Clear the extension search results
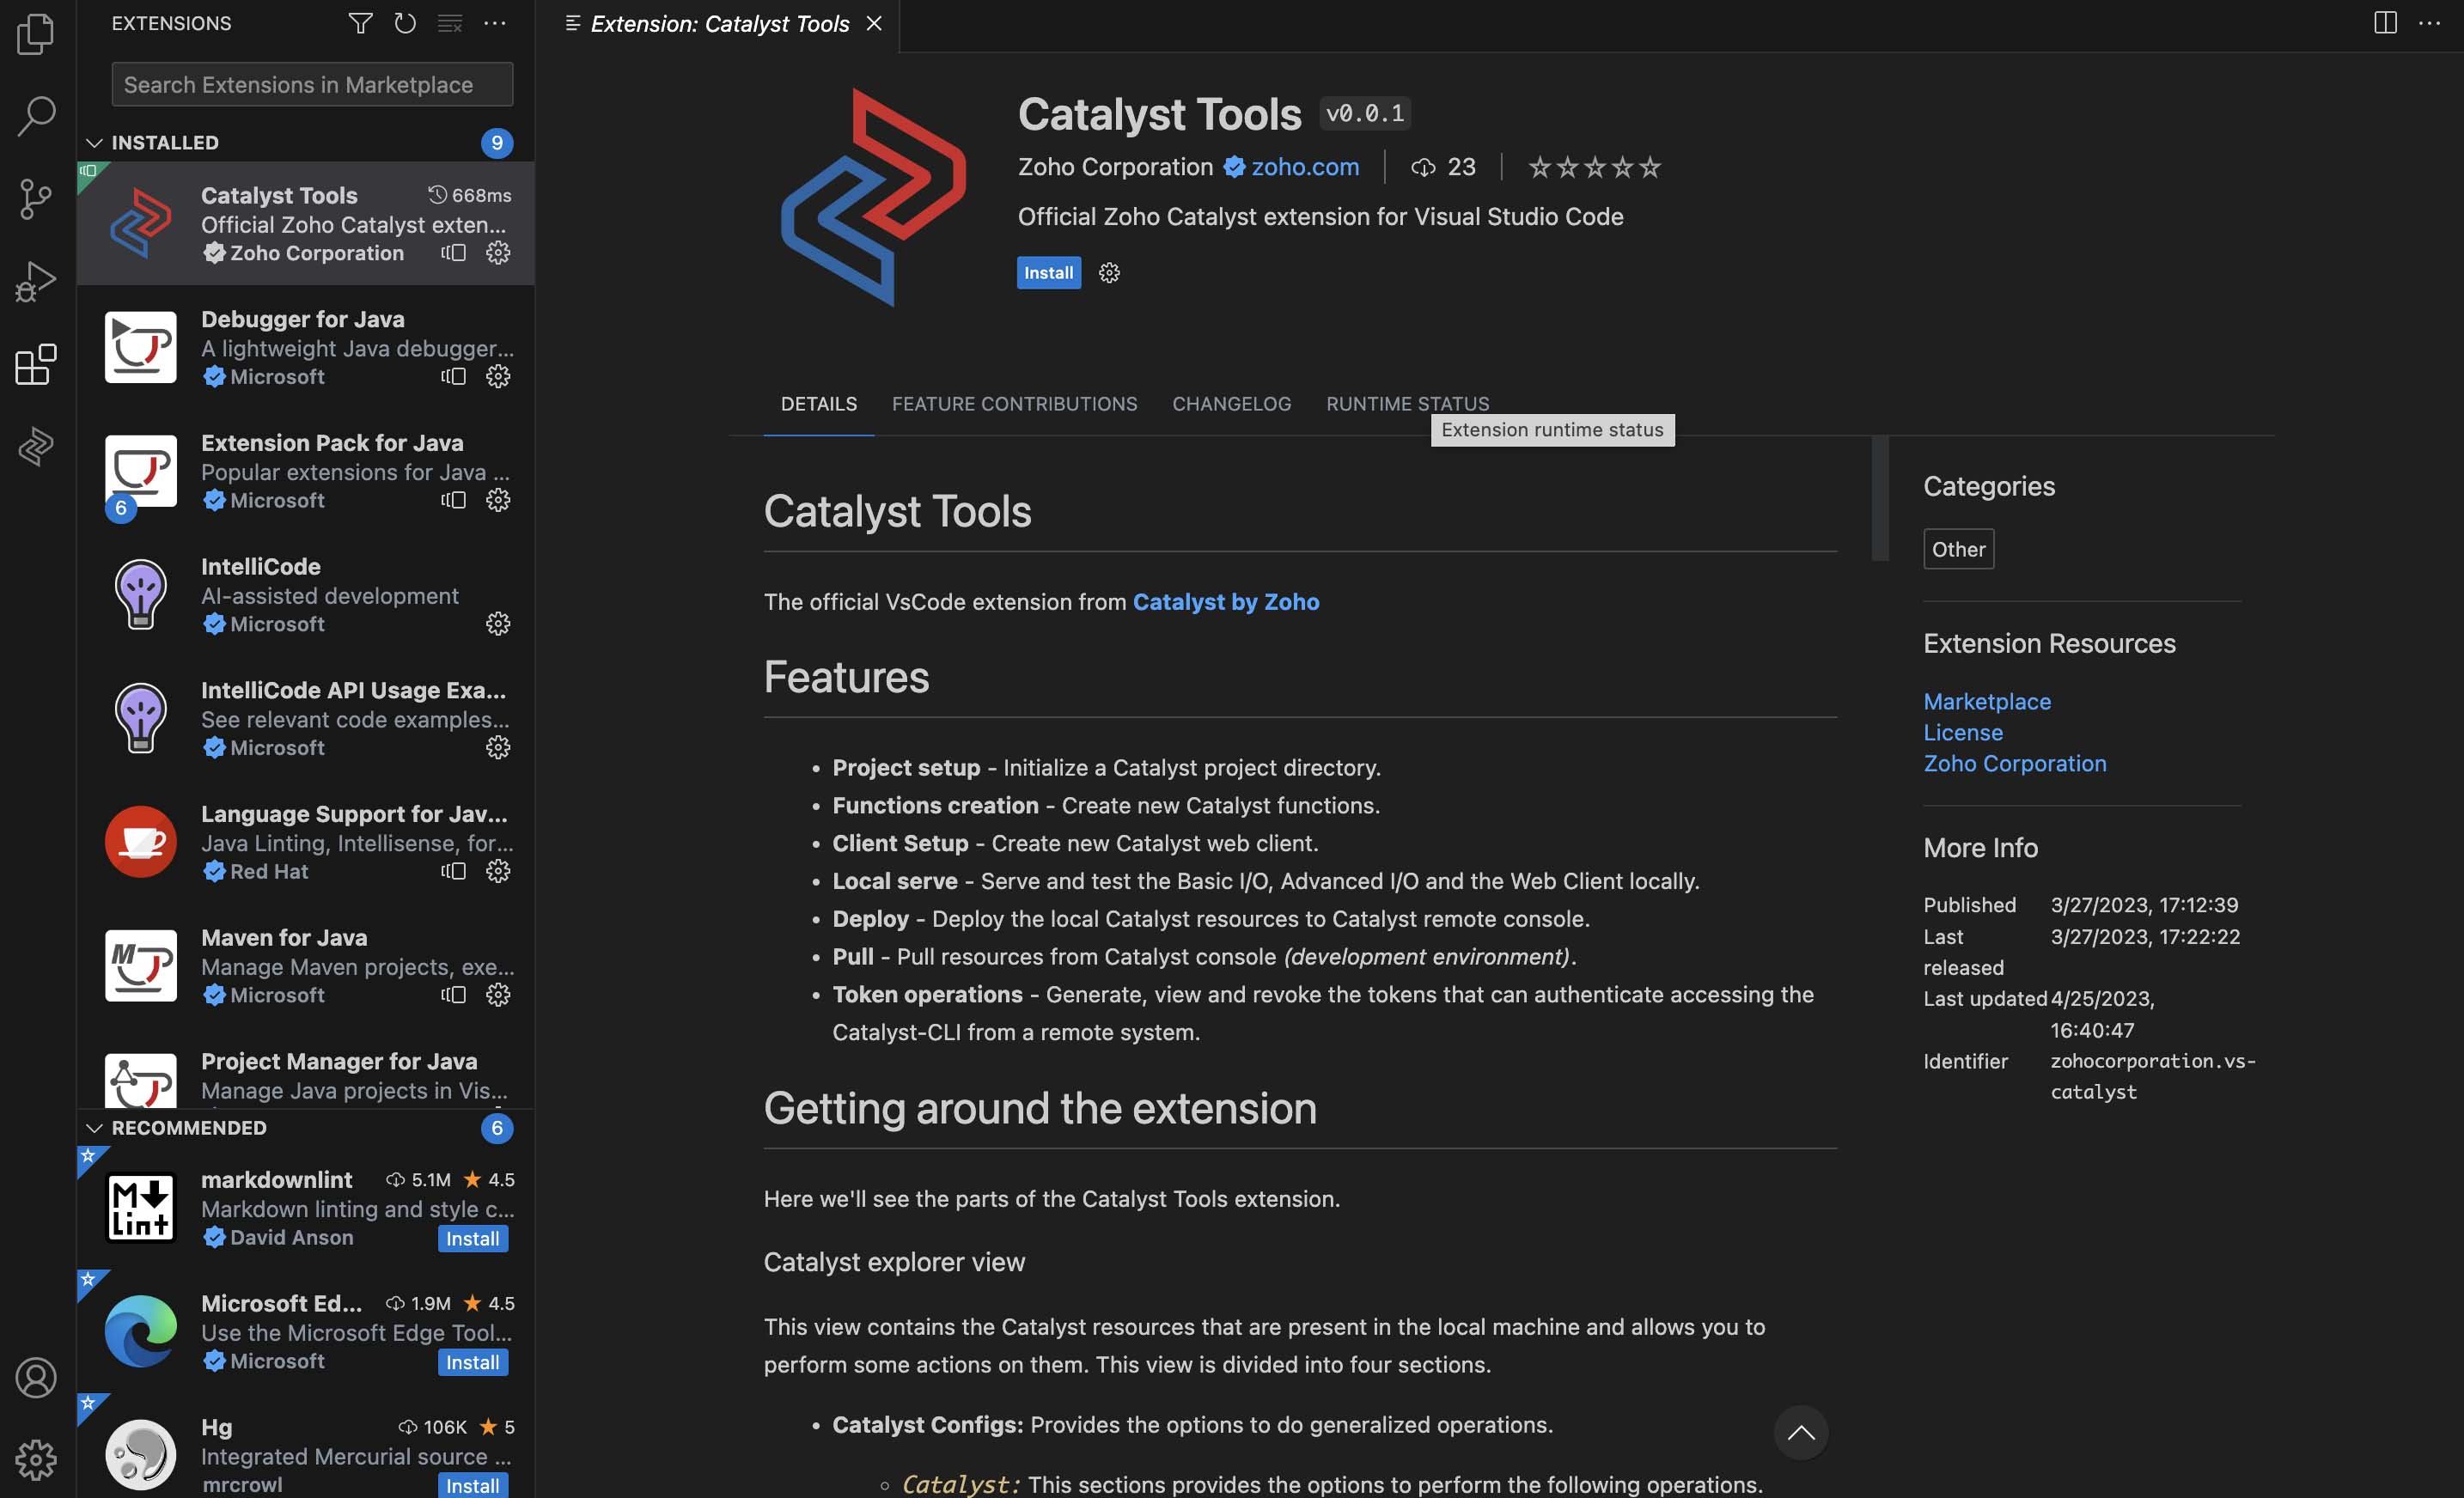Viewport: 2464px width, 1498px height. tap(449, 23)
